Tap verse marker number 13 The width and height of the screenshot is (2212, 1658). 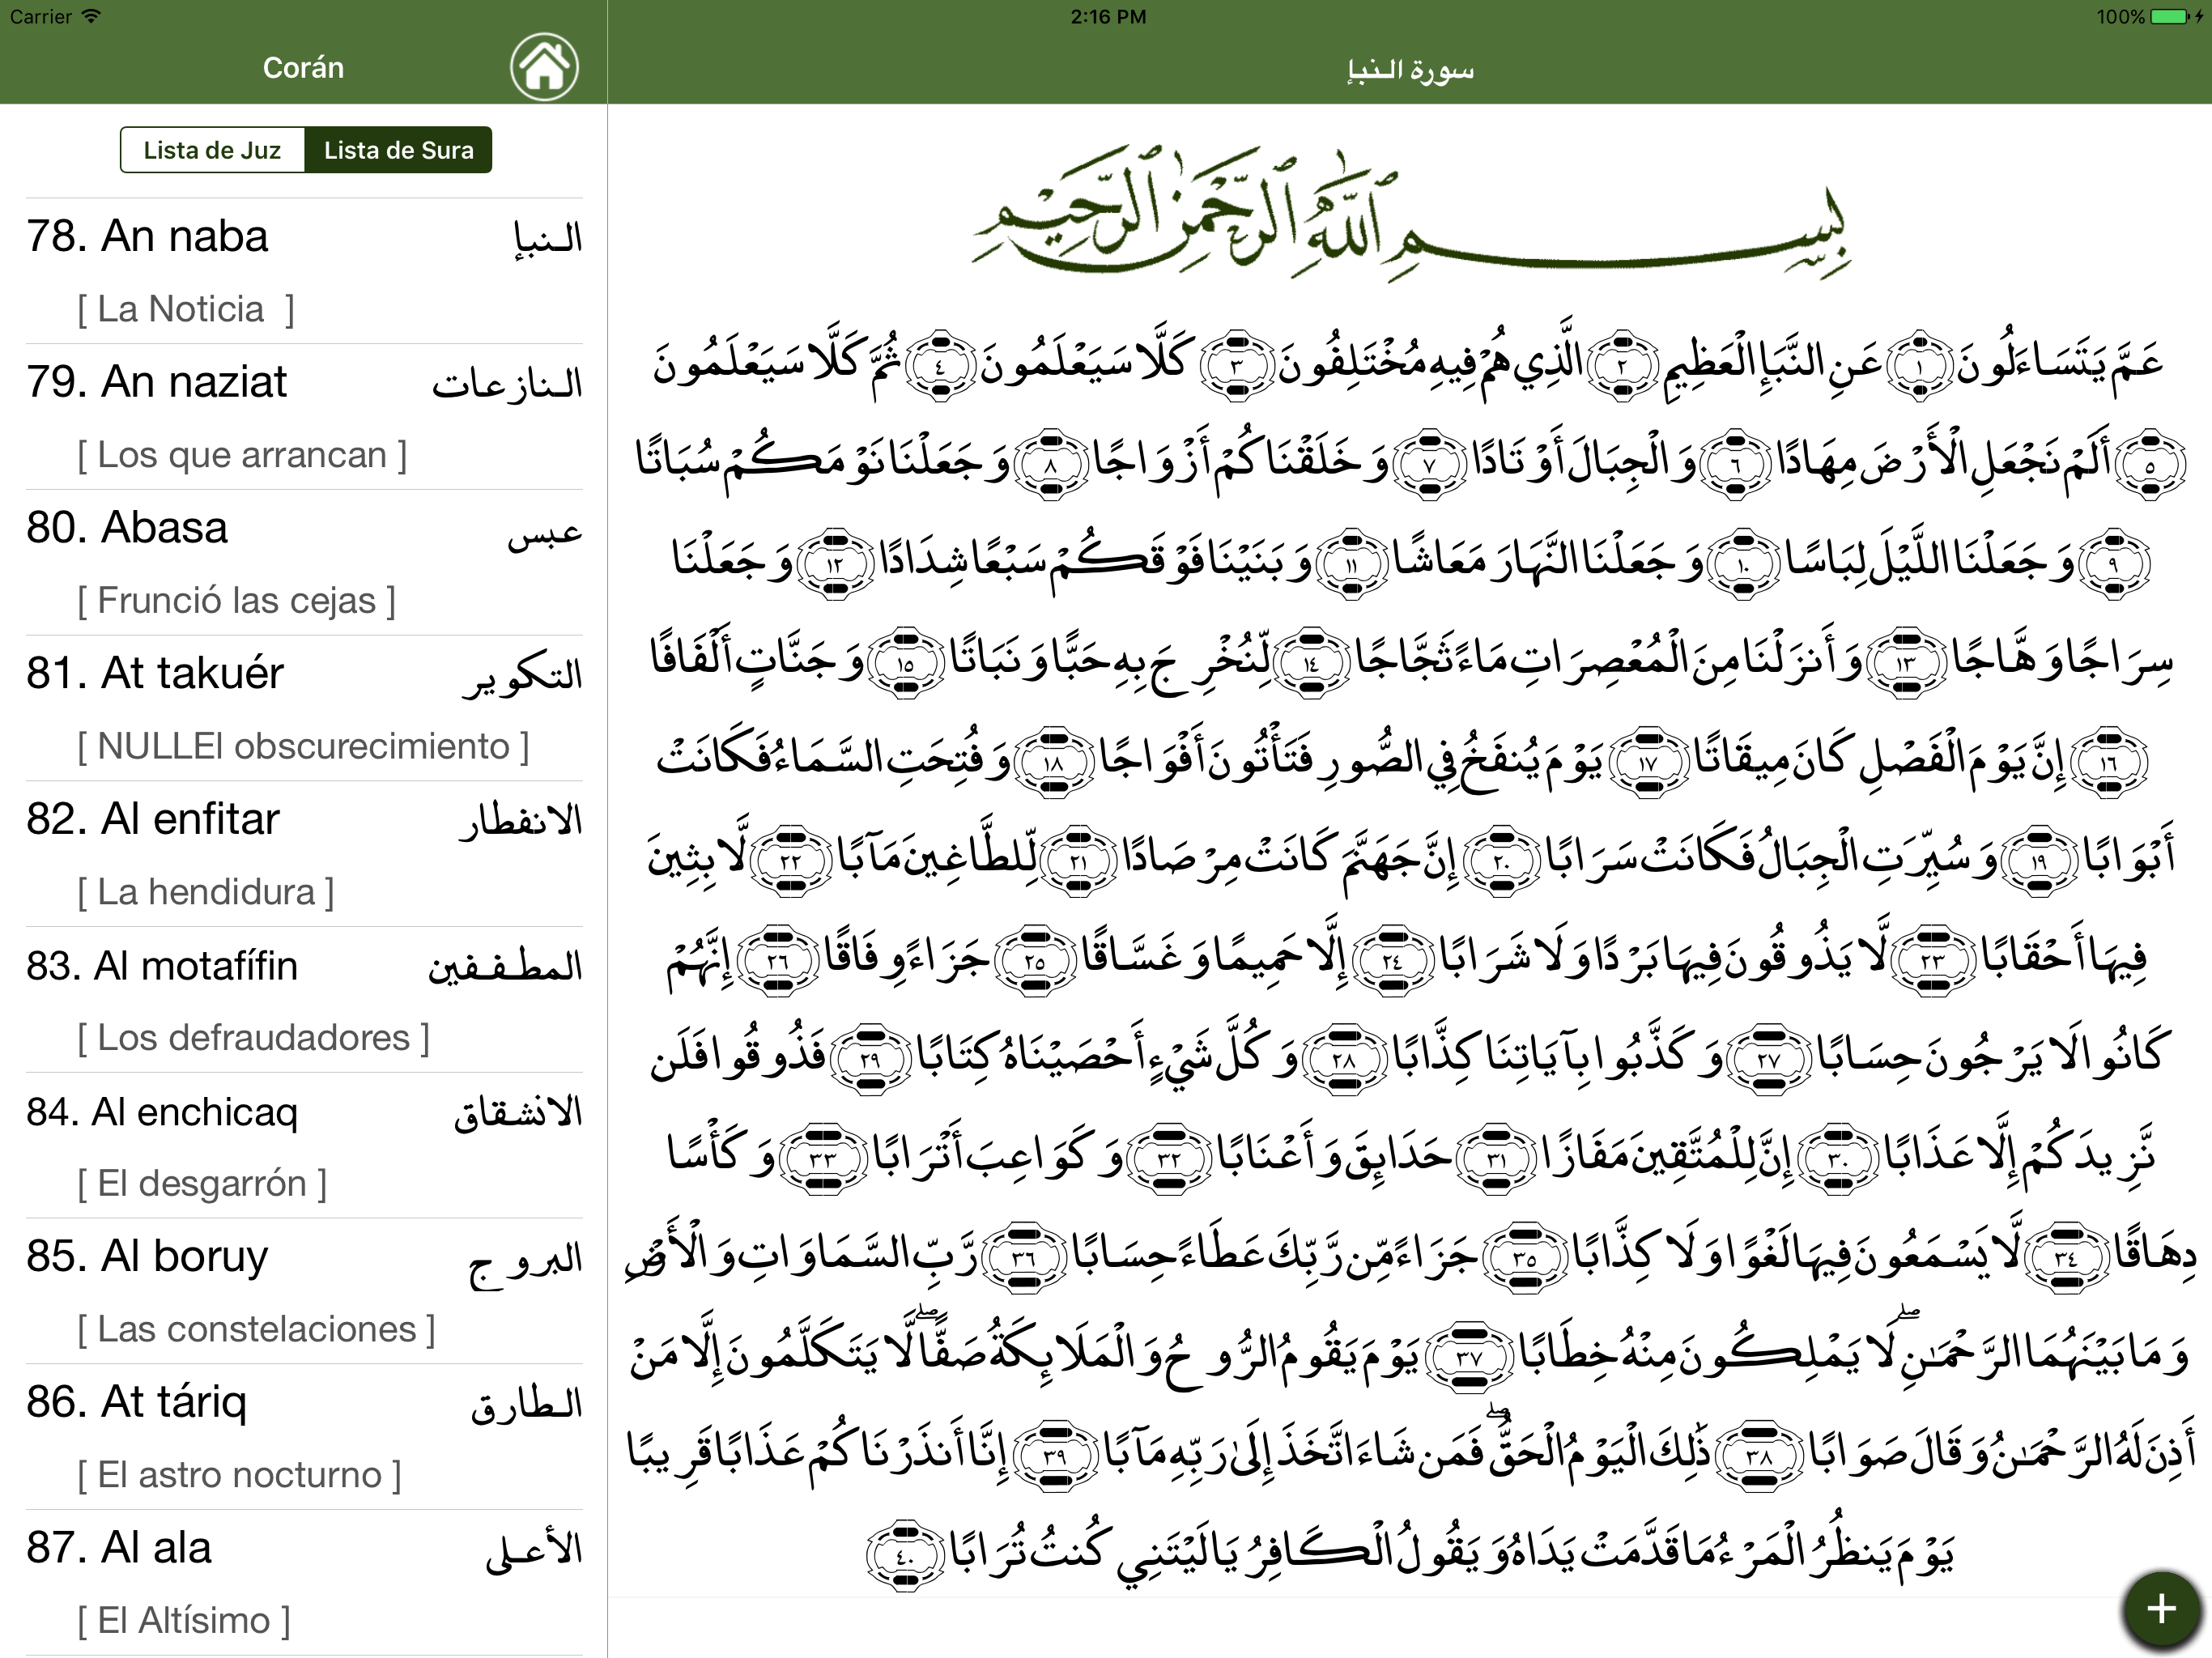tap(1906, 663)
